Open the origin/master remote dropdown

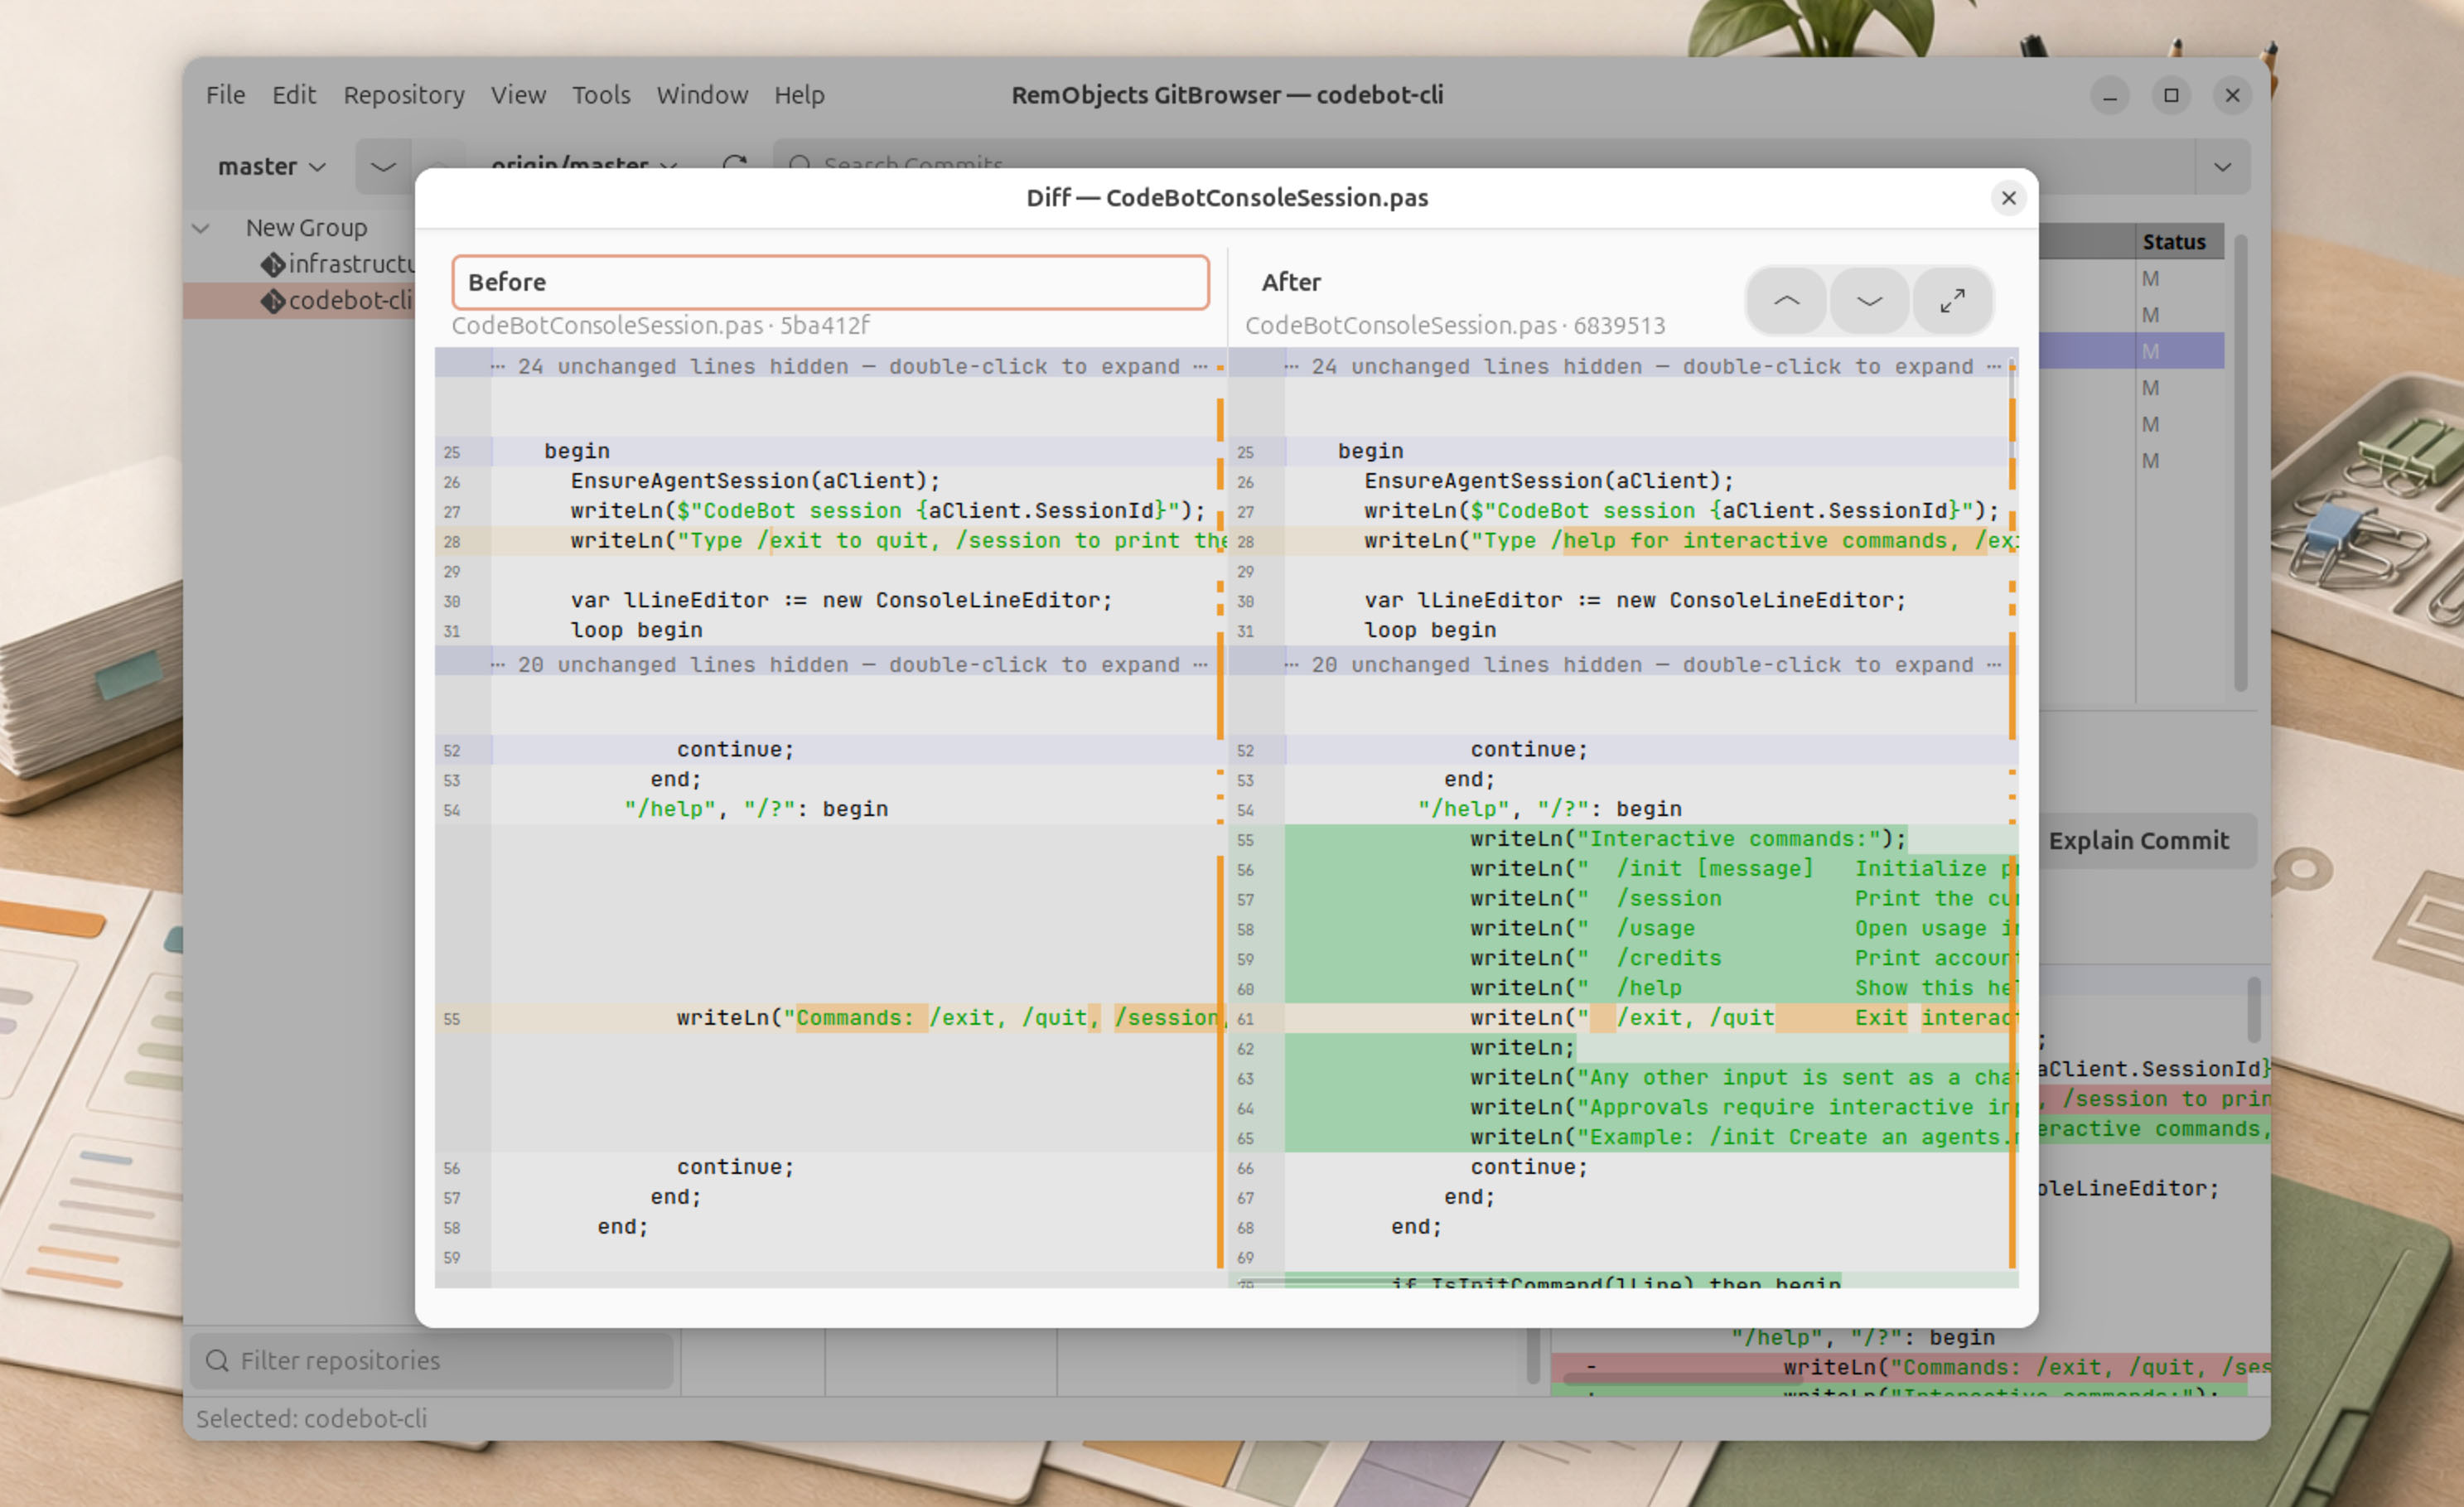tap(584, 164)
